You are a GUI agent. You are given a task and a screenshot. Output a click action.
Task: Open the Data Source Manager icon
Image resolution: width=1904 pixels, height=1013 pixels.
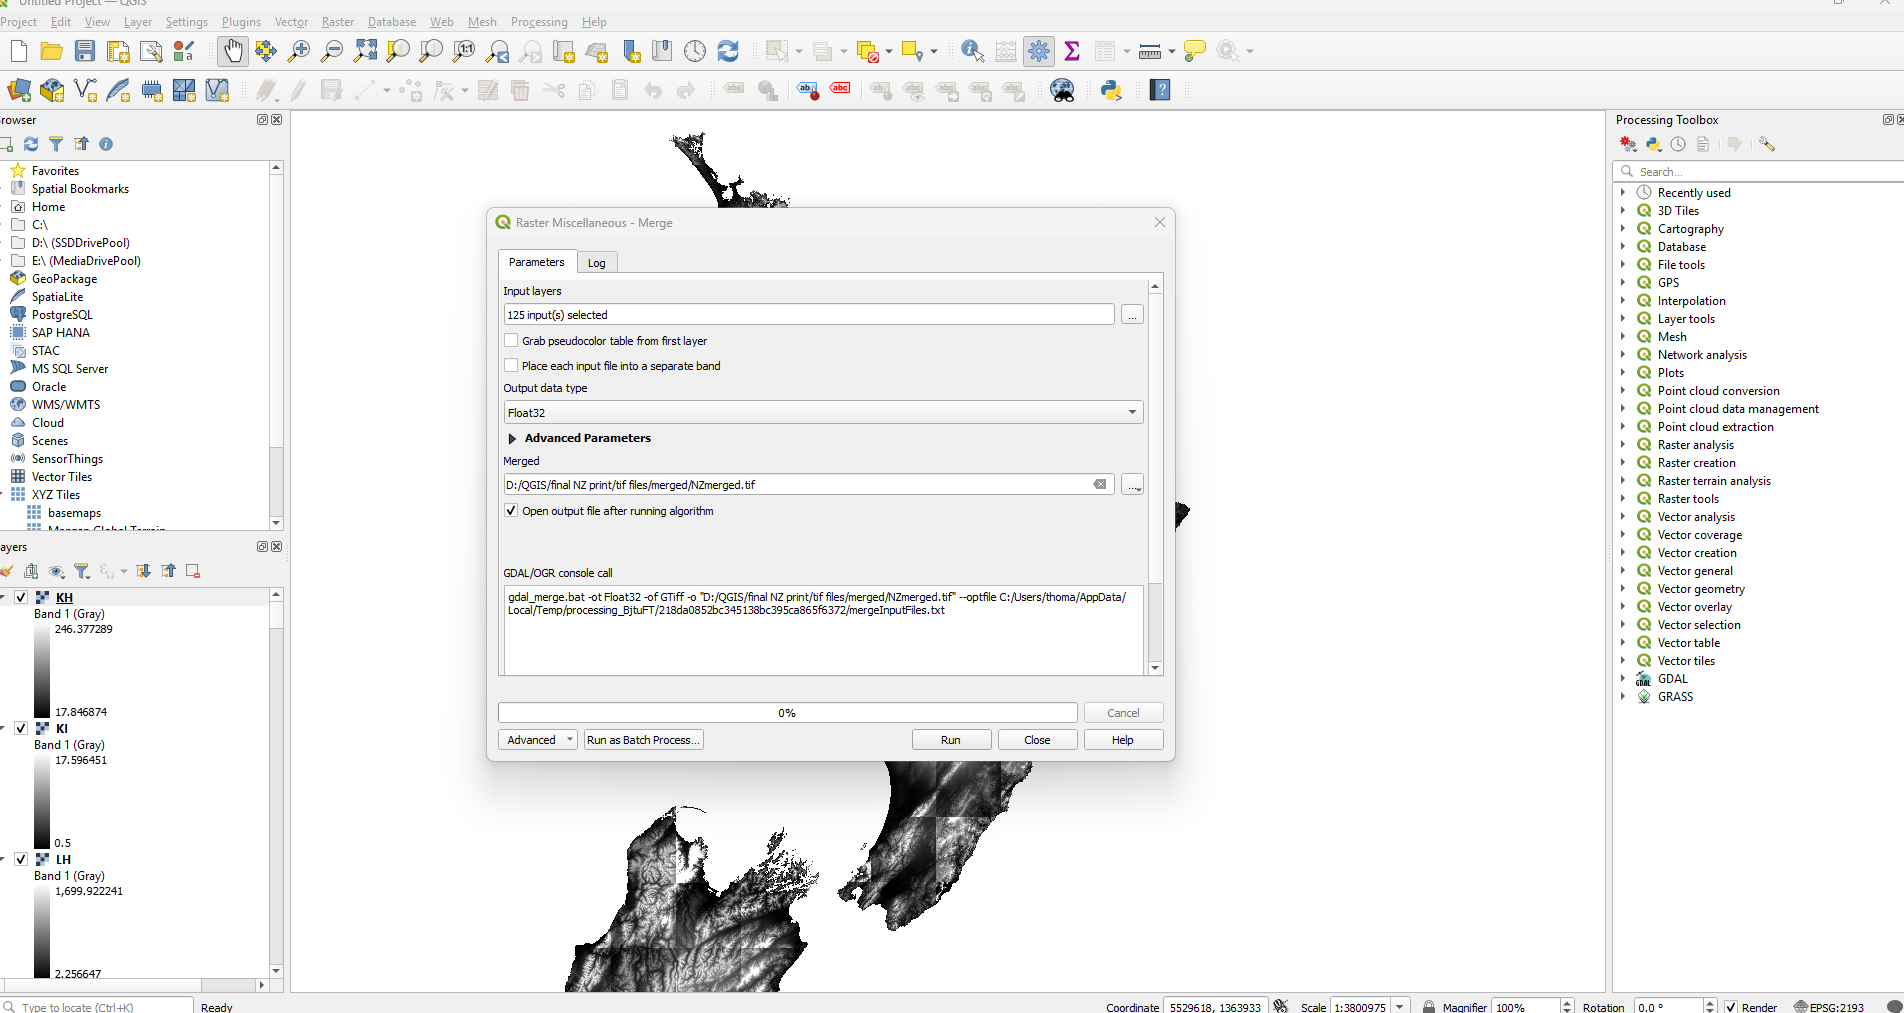(19, 90)
